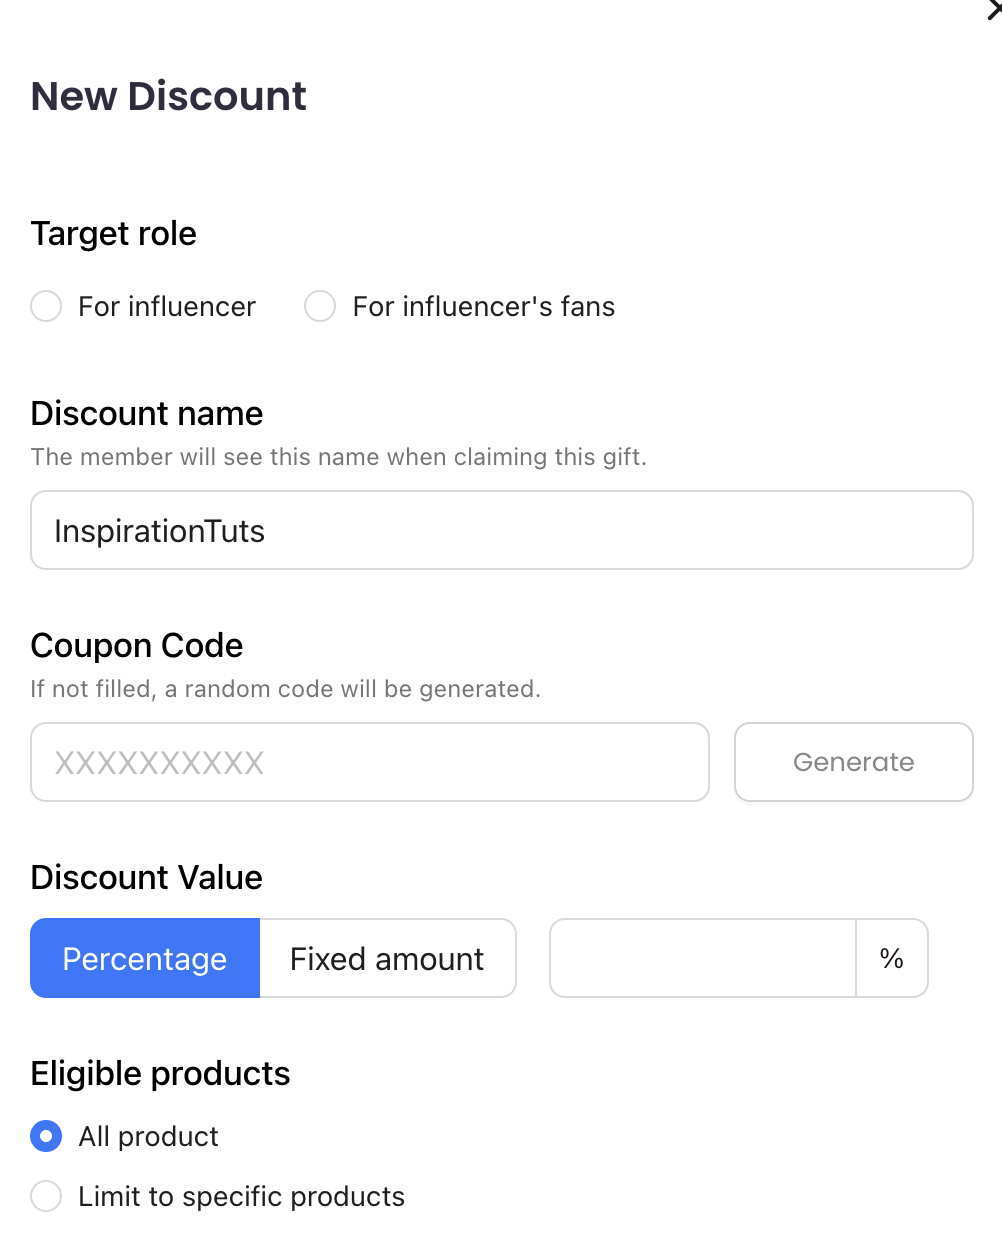Close the New Discount dialog
This screenshot has width=1002, height=1252.
point(995,10)
